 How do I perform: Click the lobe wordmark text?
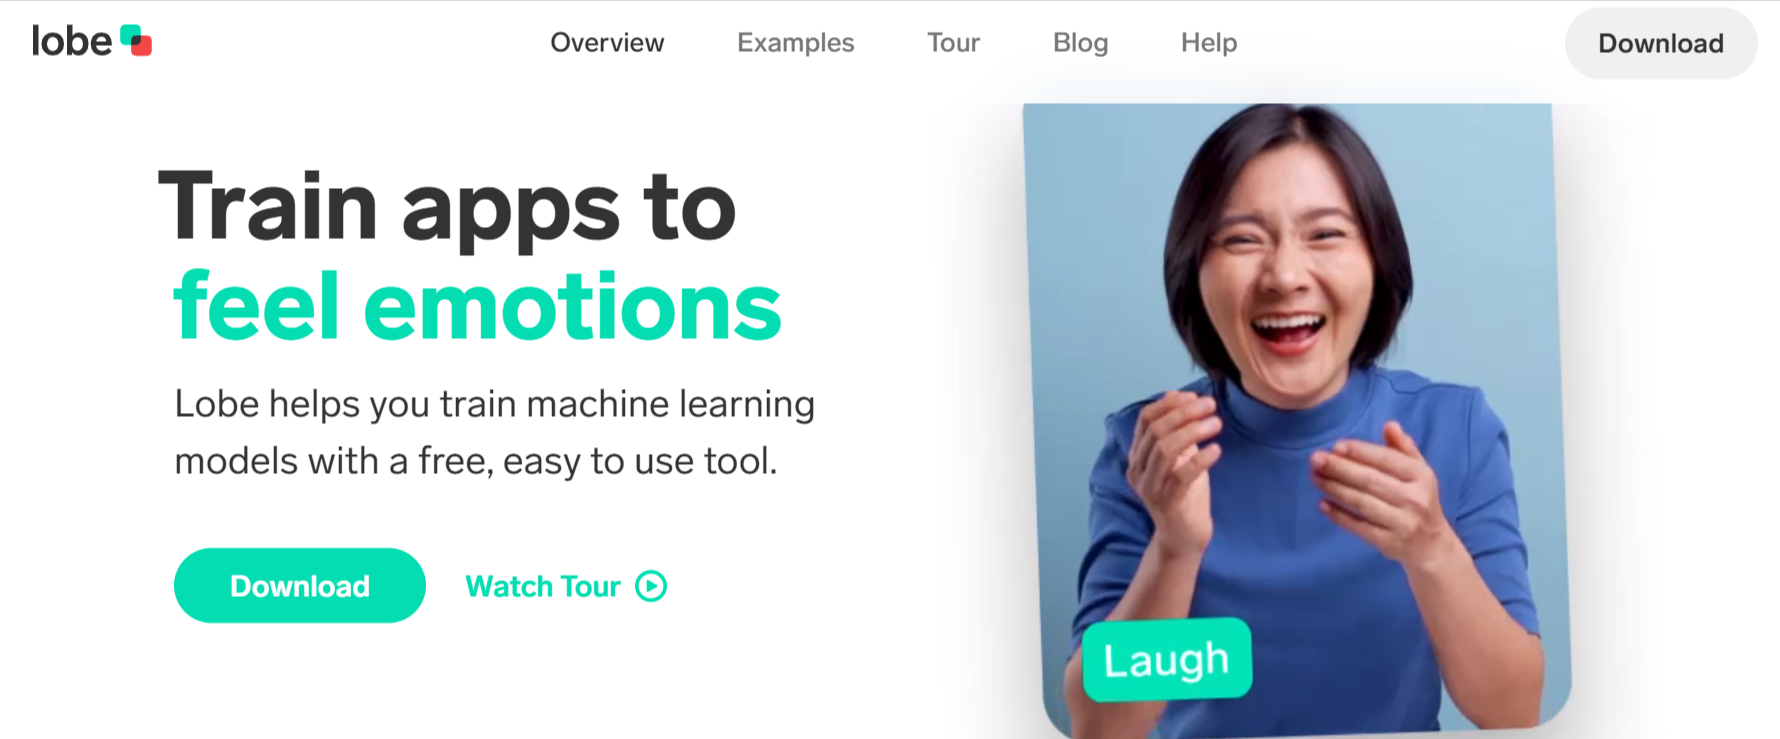72,41
